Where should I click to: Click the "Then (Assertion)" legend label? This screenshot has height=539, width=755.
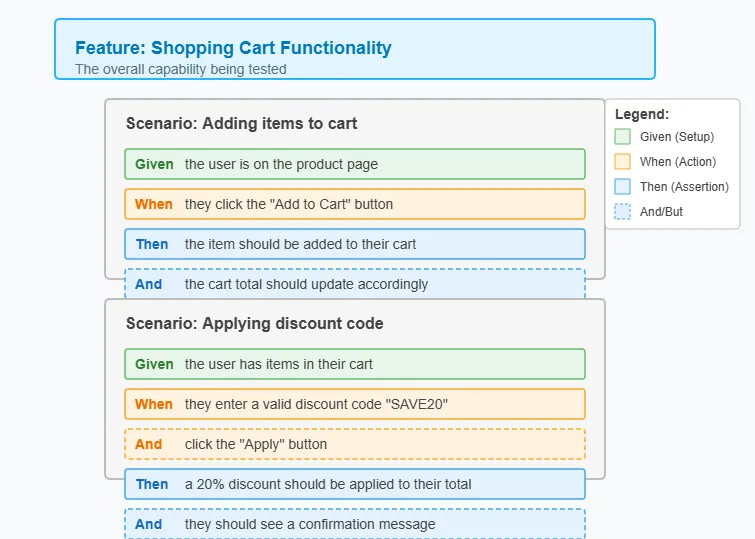coord(684,187)
